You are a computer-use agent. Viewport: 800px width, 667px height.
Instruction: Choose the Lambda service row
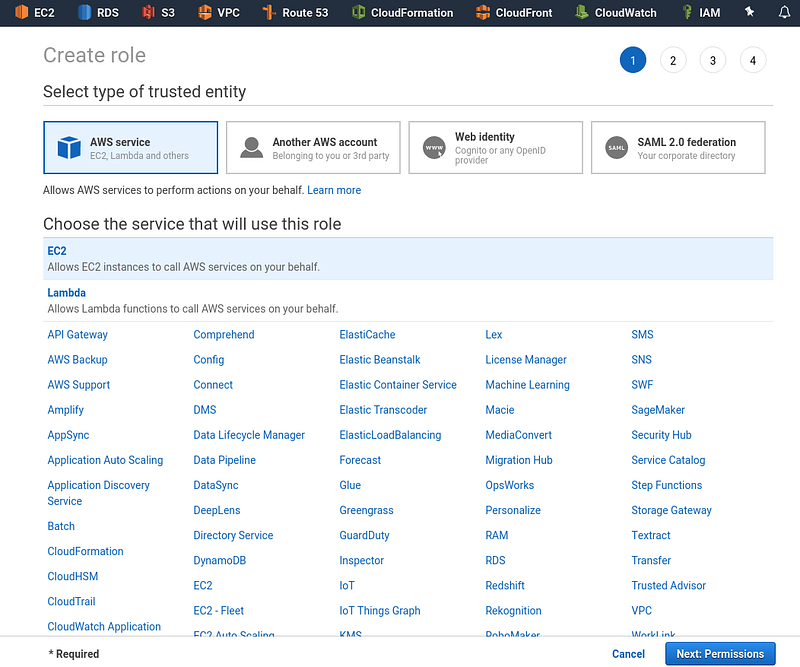click(408, 301)
